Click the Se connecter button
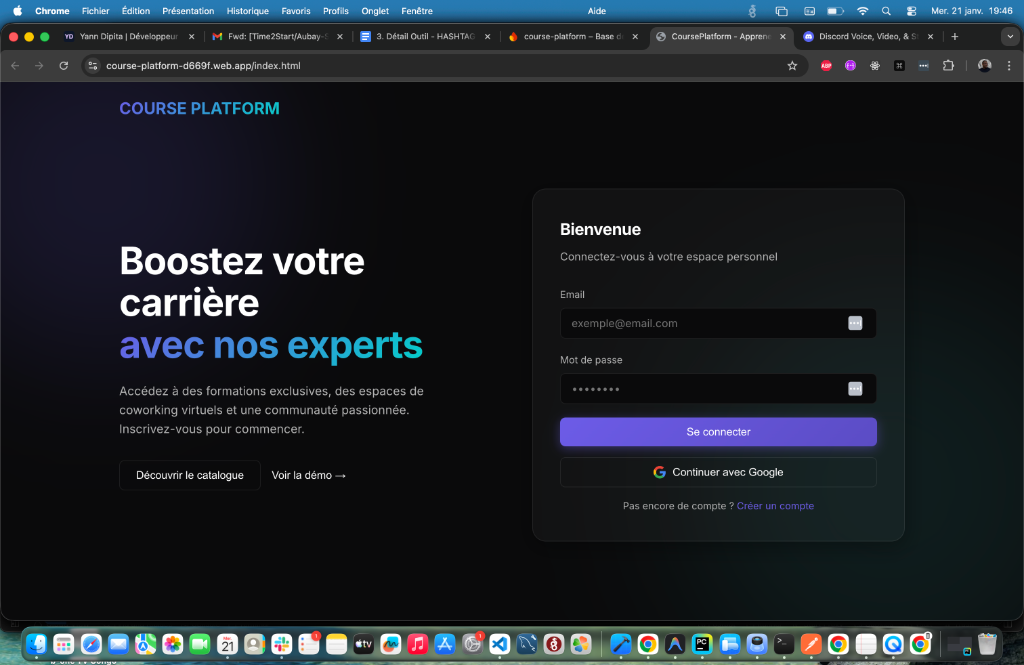This screenshot has width=1024, height=665. [x=718, y=432]
